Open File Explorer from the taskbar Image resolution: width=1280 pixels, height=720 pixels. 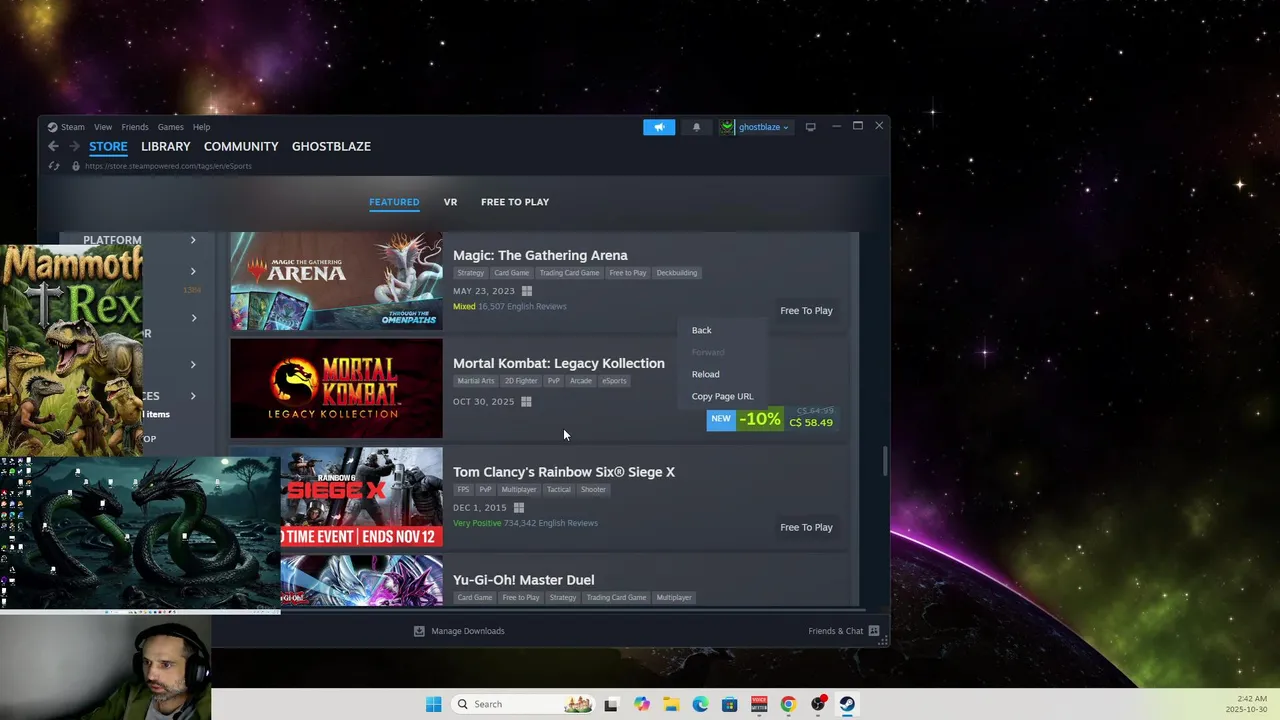(671, 704)
